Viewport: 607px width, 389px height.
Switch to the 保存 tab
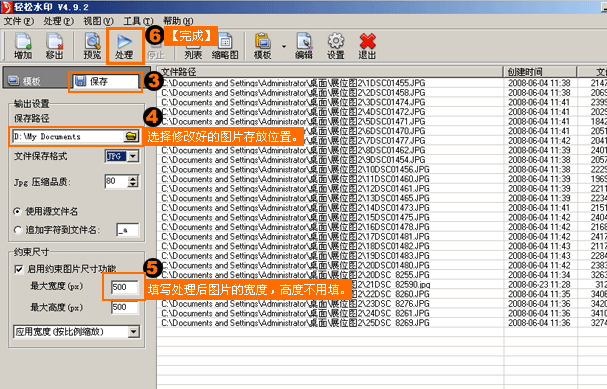coord(105,81)
